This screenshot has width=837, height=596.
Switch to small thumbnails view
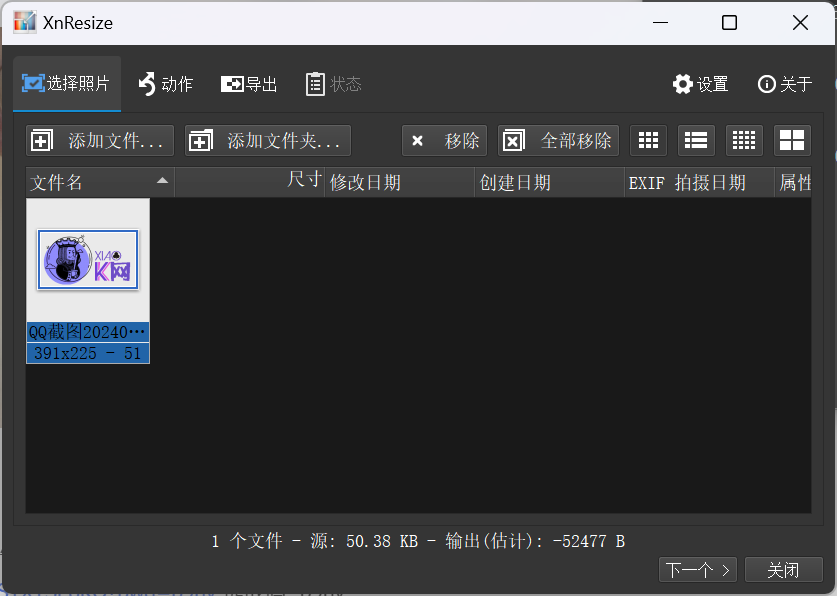pos(743,140)
